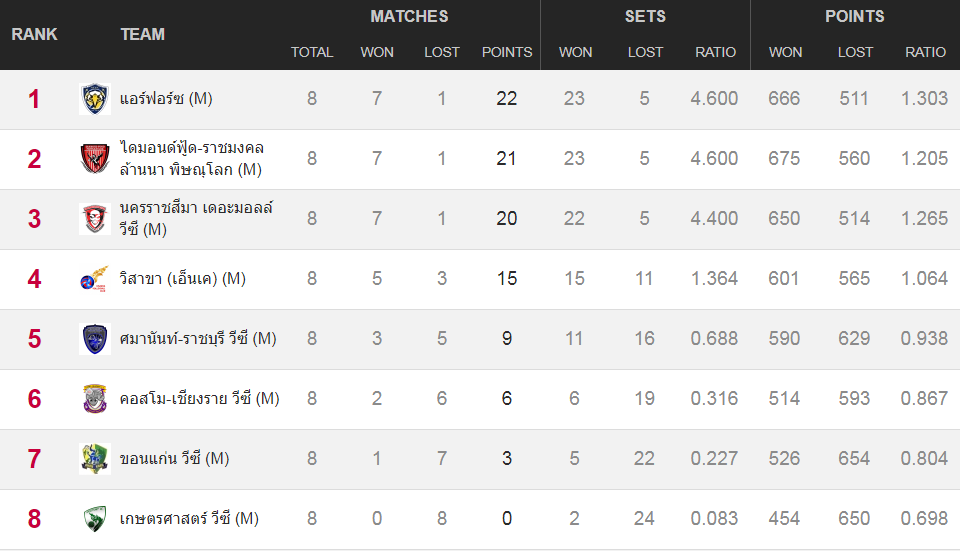This screenshot has width=965, height=551.
Task: Open the ขอนแก่น วีซี team logo
Action: [95, 459]
